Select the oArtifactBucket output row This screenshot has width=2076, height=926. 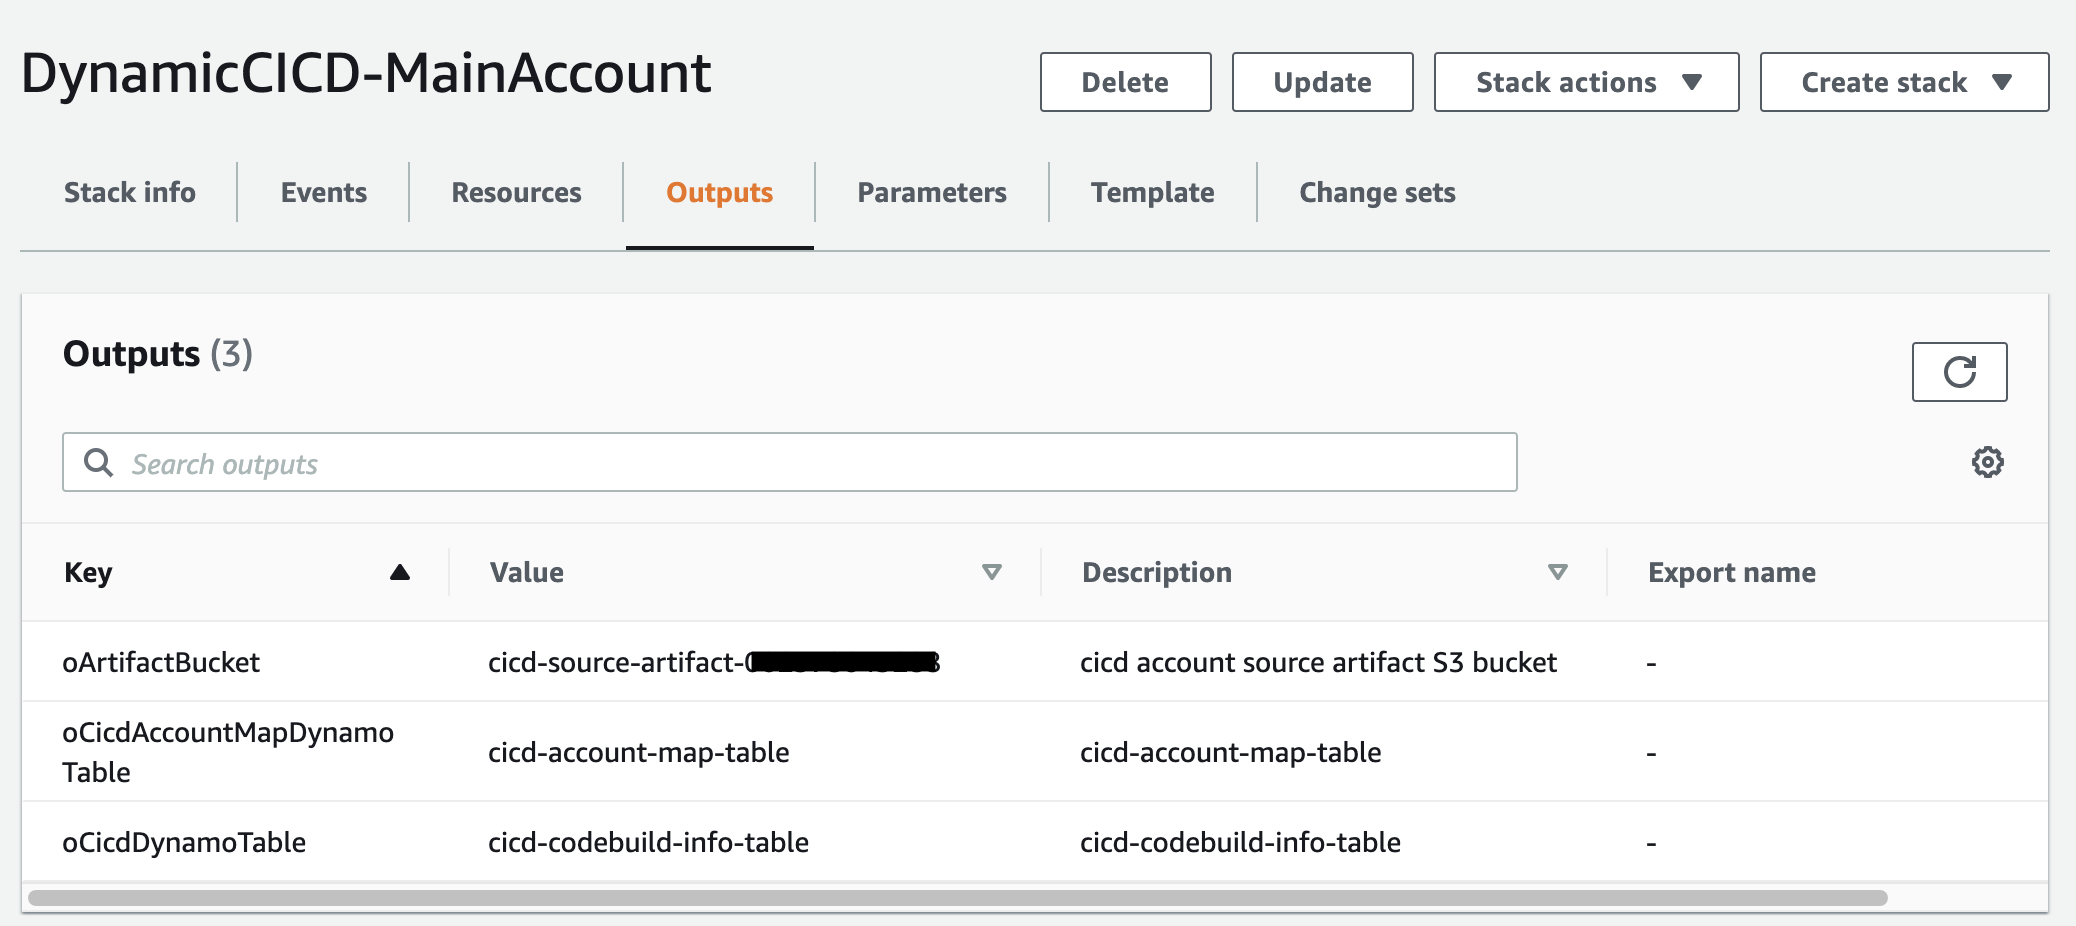[162, 661]
